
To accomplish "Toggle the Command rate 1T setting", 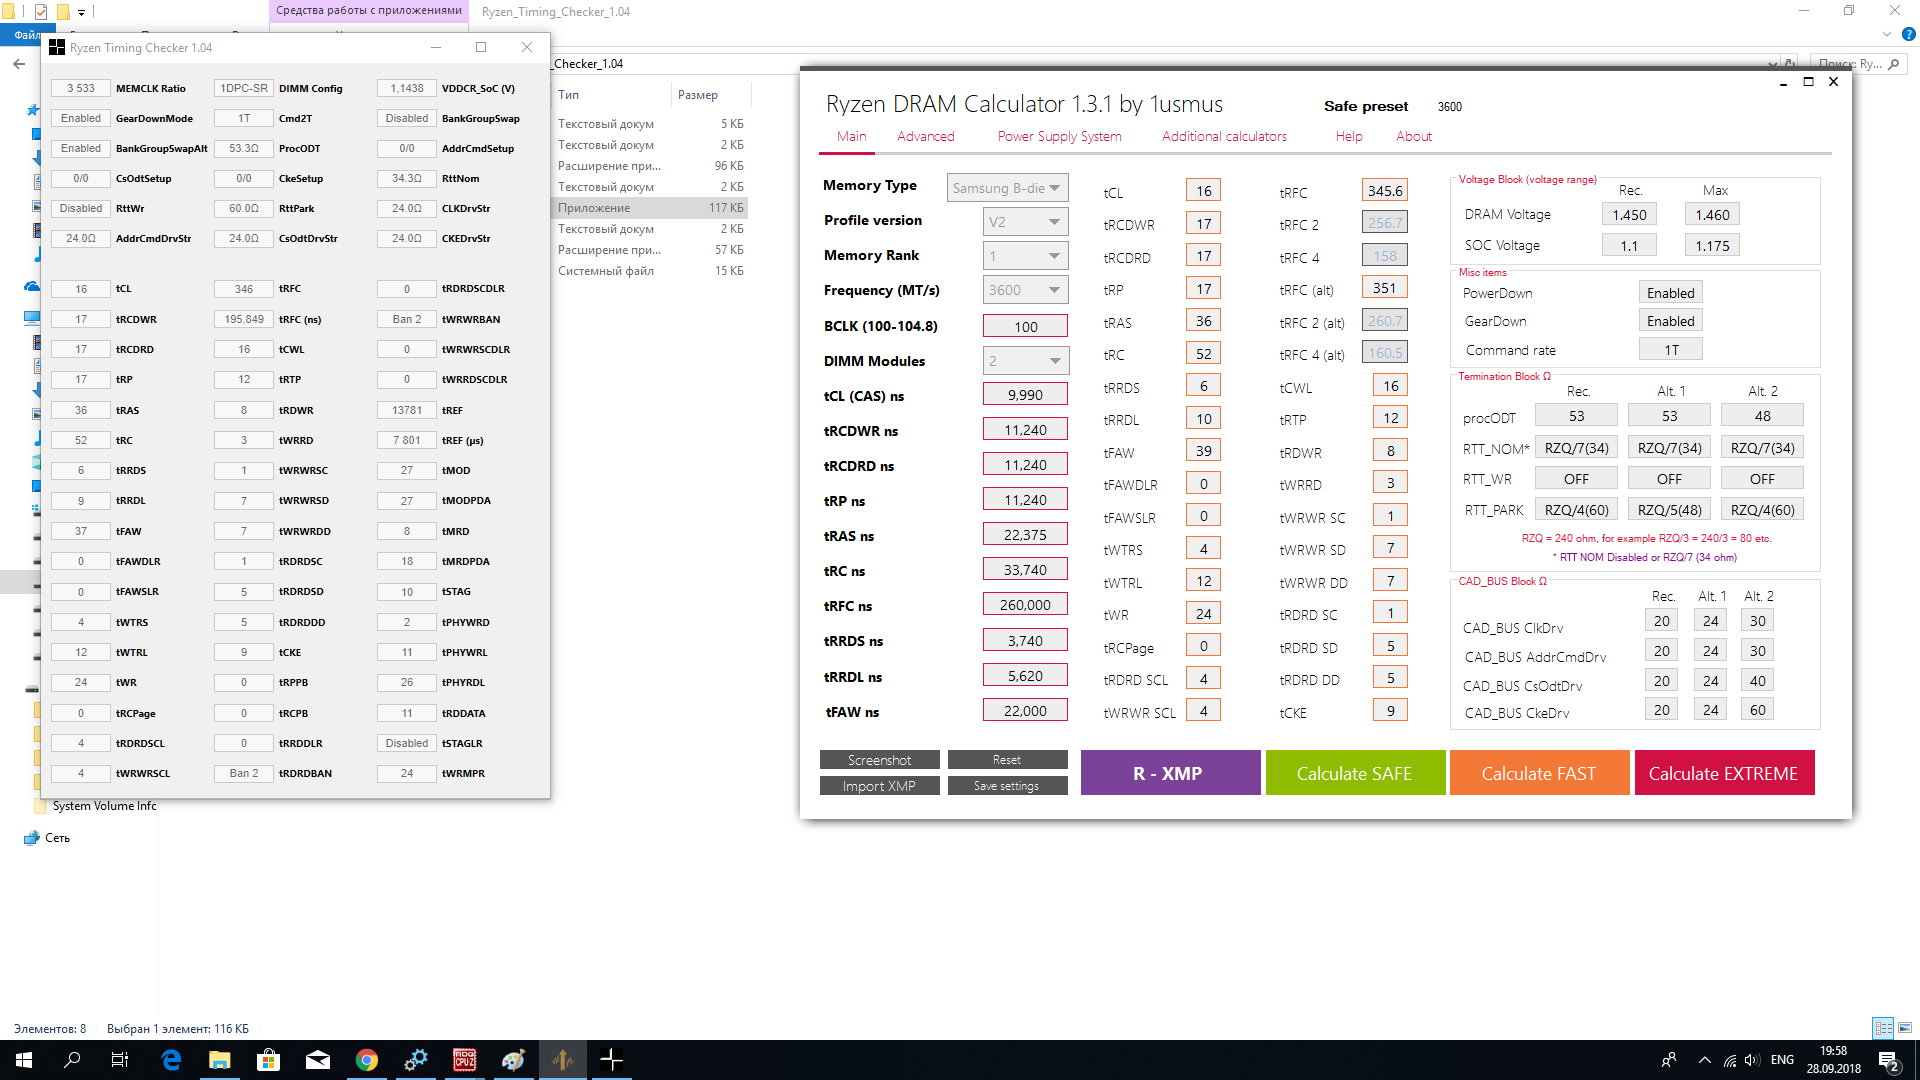I will click(x=1670, y=350).
